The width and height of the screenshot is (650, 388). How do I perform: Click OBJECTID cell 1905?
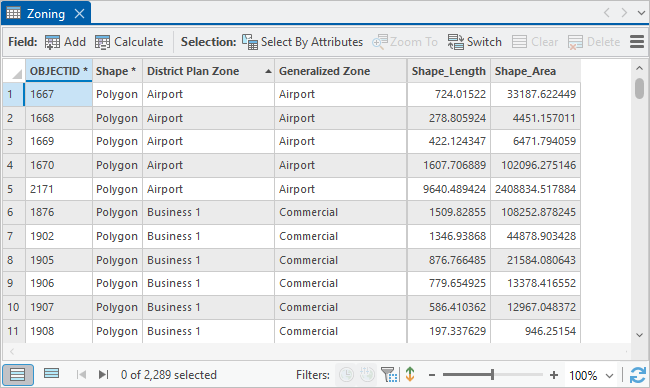coord(59,260)
